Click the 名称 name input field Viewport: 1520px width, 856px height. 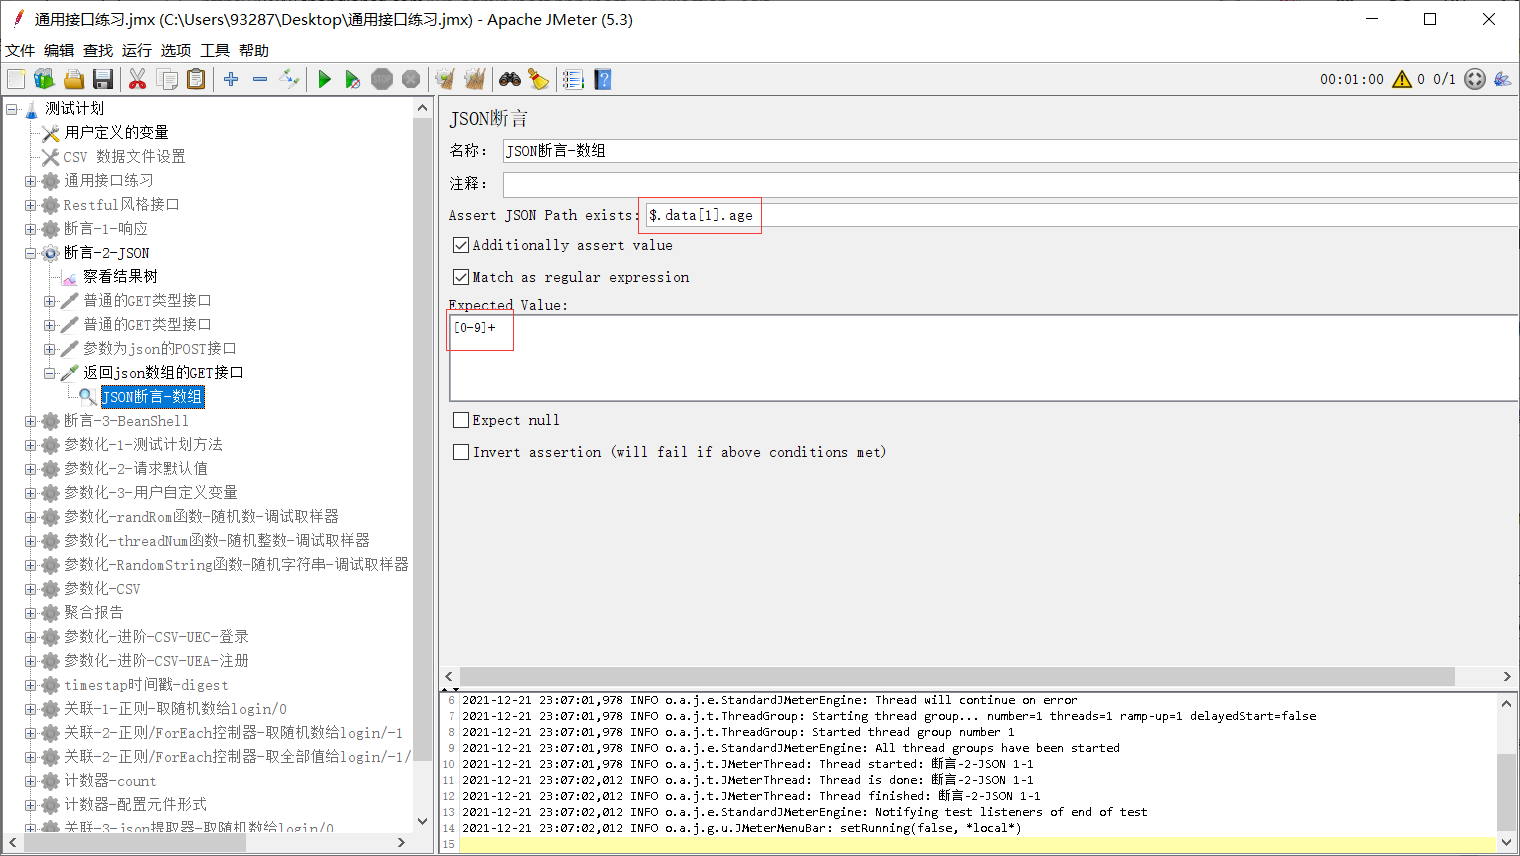point(1010,151)
